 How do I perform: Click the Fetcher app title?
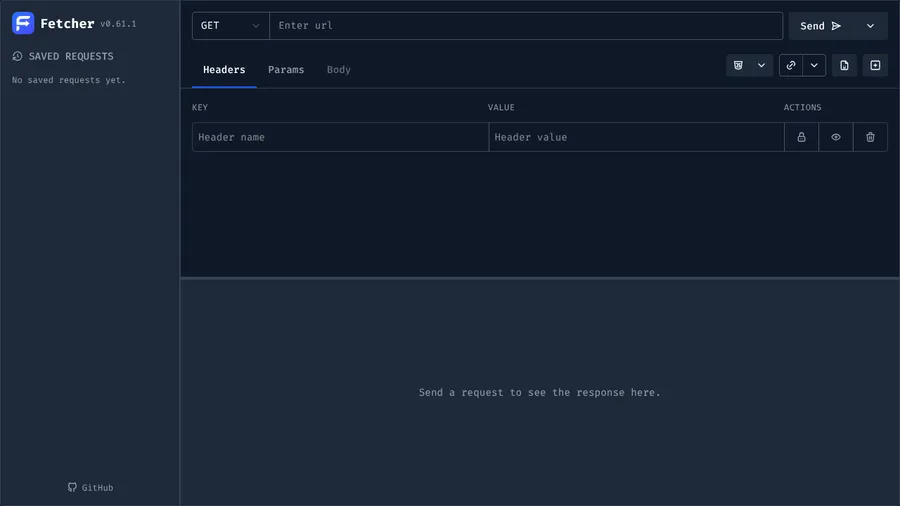pyautogui.click(x=67, y=24)
